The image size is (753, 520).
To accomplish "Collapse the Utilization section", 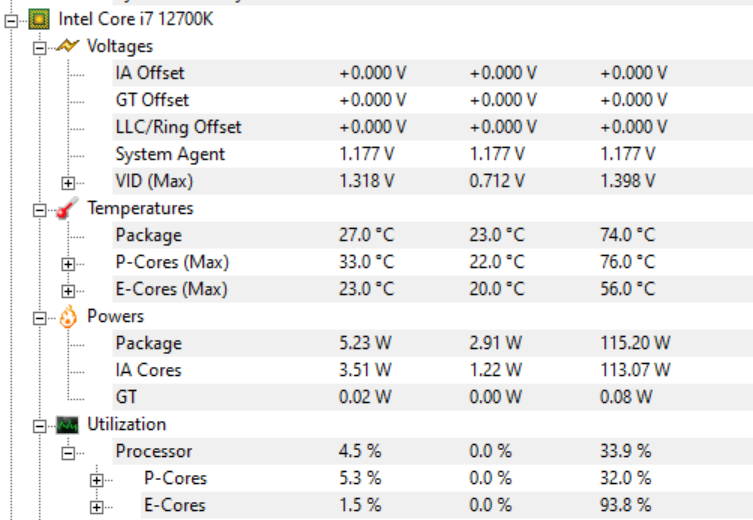I will (x=39, y=426).
